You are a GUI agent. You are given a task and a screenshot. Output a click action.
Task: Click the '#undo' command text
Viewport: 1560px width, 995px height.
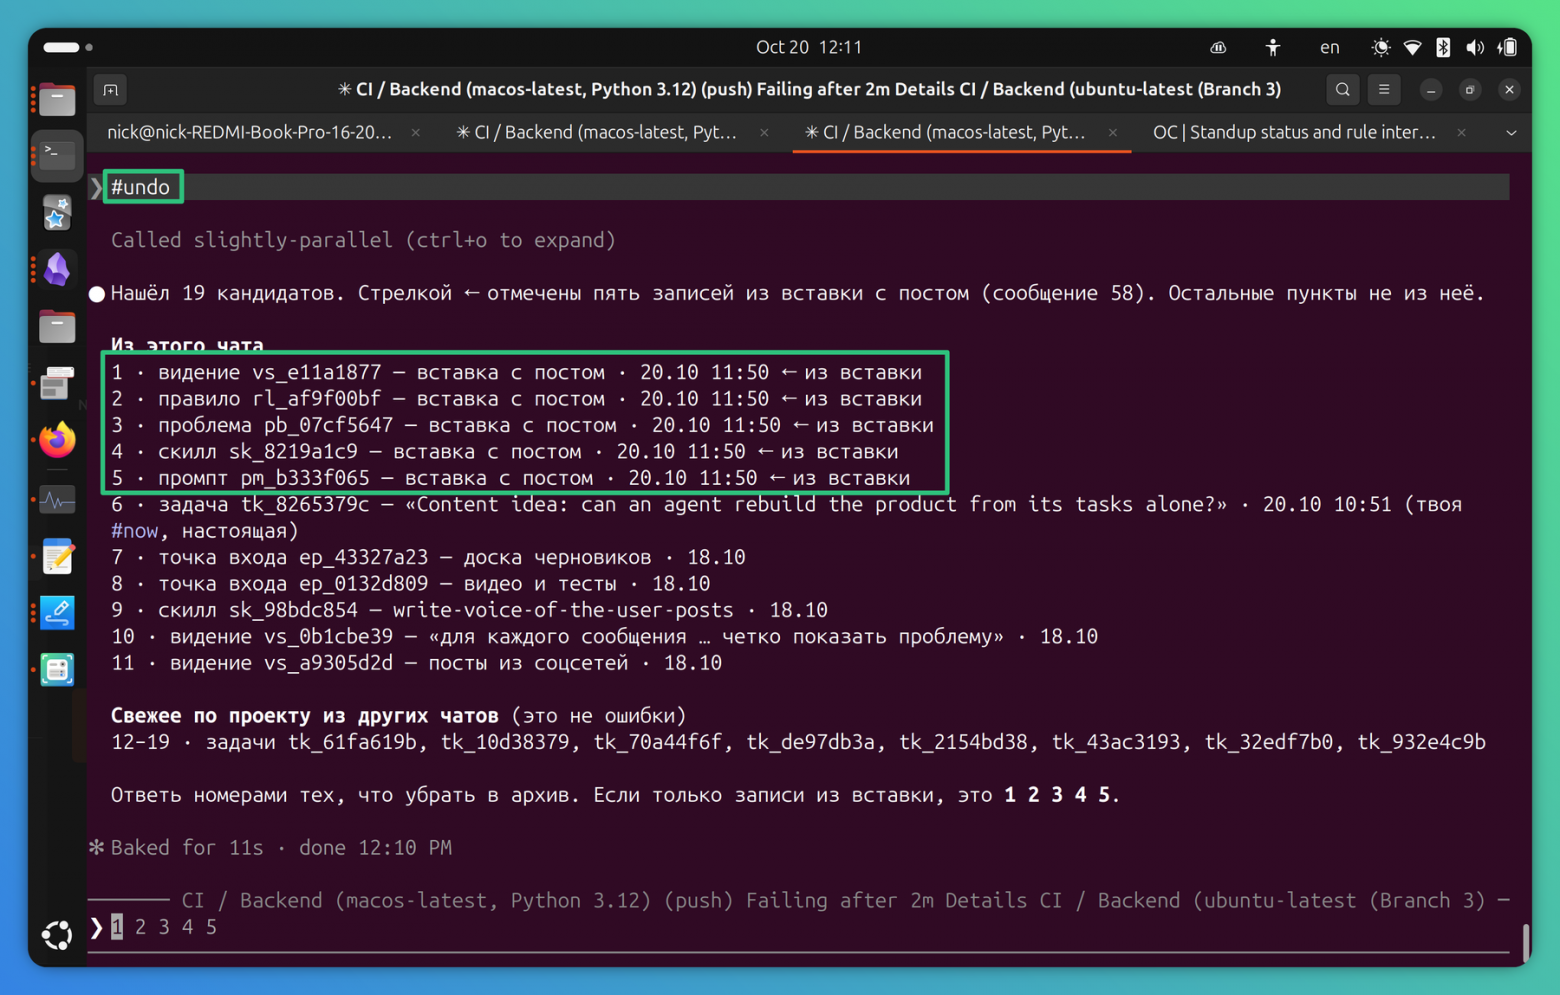[141, 187]
